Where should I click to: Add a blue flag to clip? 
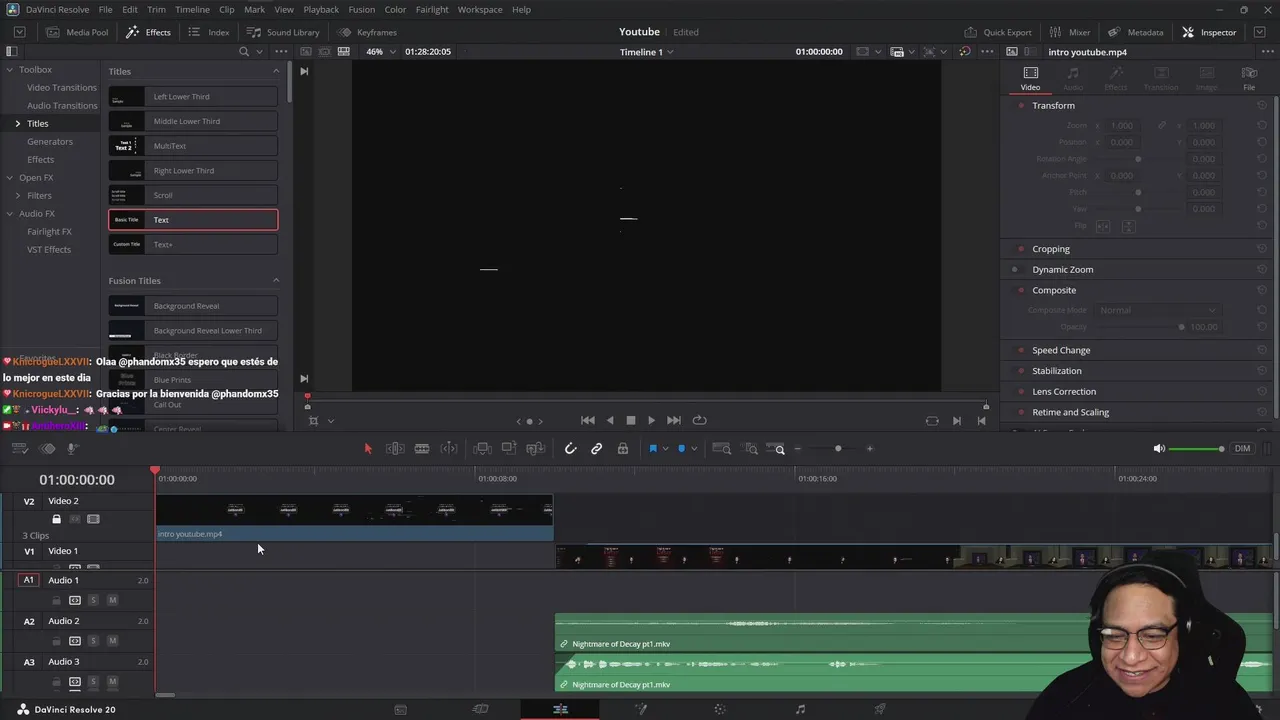[653, 449]
